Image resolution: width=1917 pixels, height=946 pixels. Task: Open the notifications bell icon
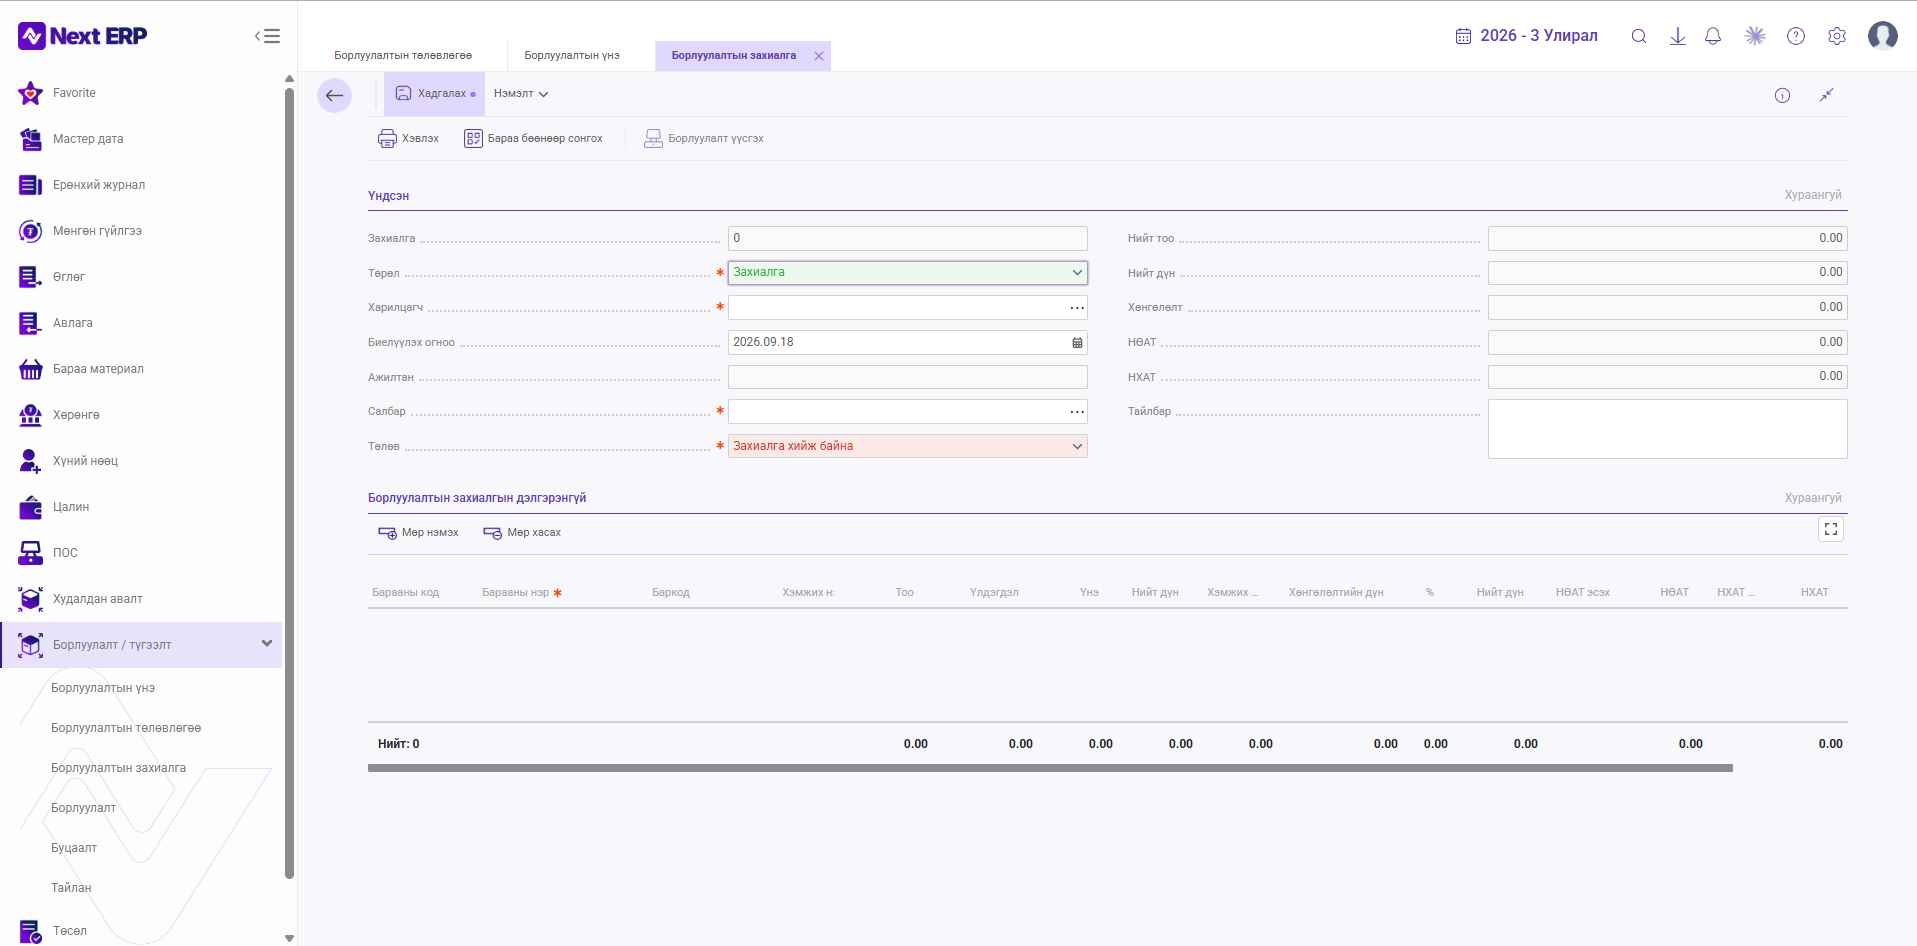coord(1713,36)
